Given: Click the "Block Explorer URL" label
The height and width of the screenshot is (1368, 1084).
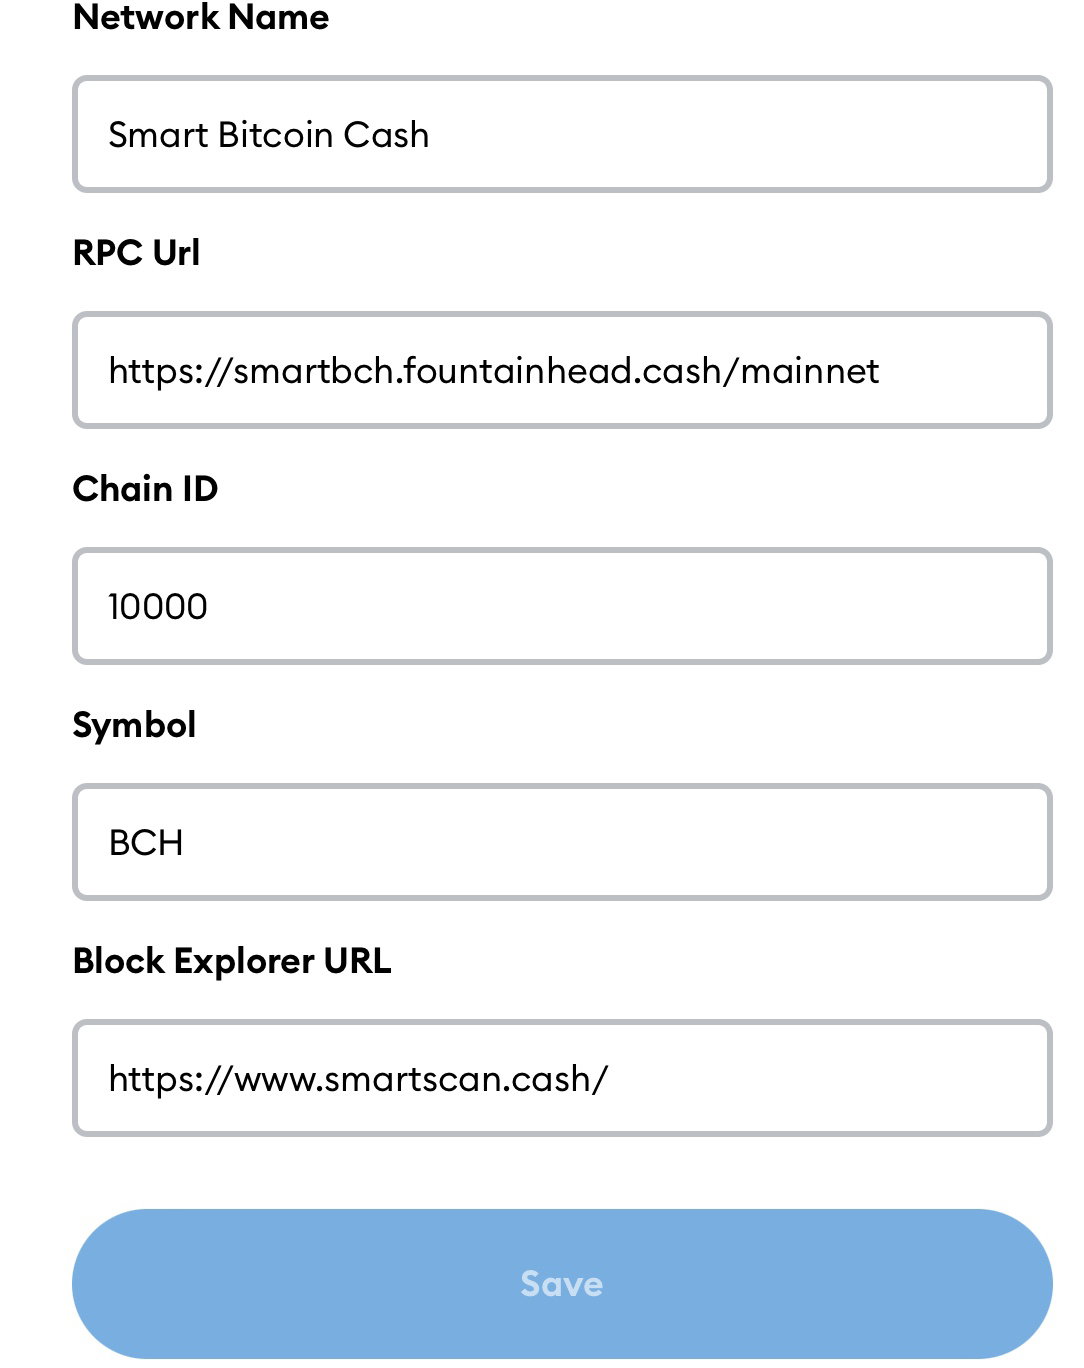Looking at the screenshot, I should tap(232, 961).
